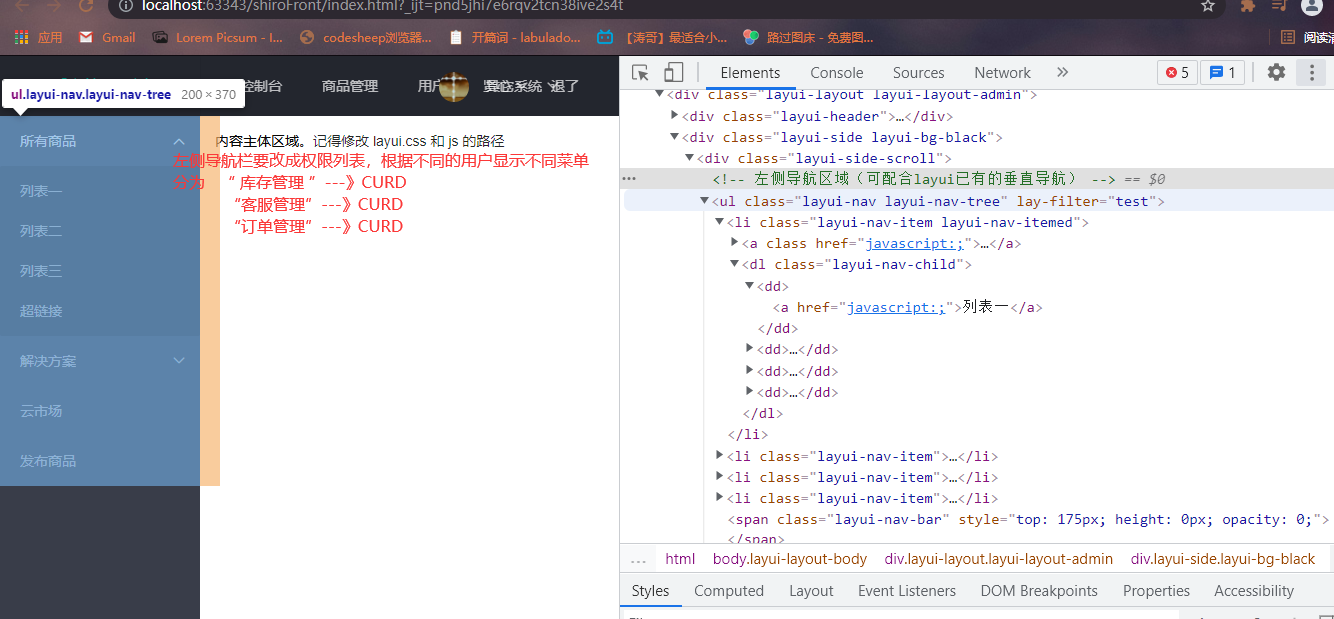Screen dimensions: 1334x619
Task: Collapse the ul layui-nav-tree node
Action: coord(705,201)
